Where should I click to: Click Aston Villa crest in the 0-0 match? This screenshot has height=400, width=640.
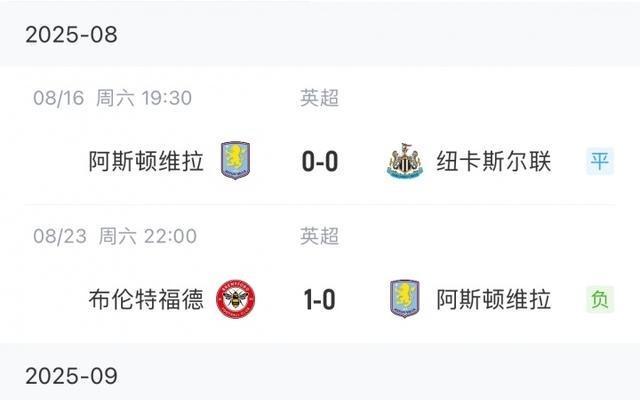click(x=237, y=160)
